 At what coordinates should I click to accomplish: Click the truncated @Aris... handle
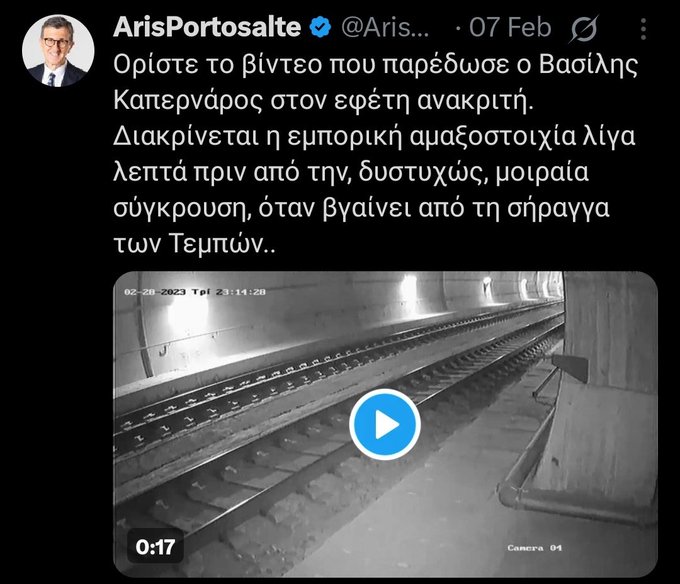point(385,28)
